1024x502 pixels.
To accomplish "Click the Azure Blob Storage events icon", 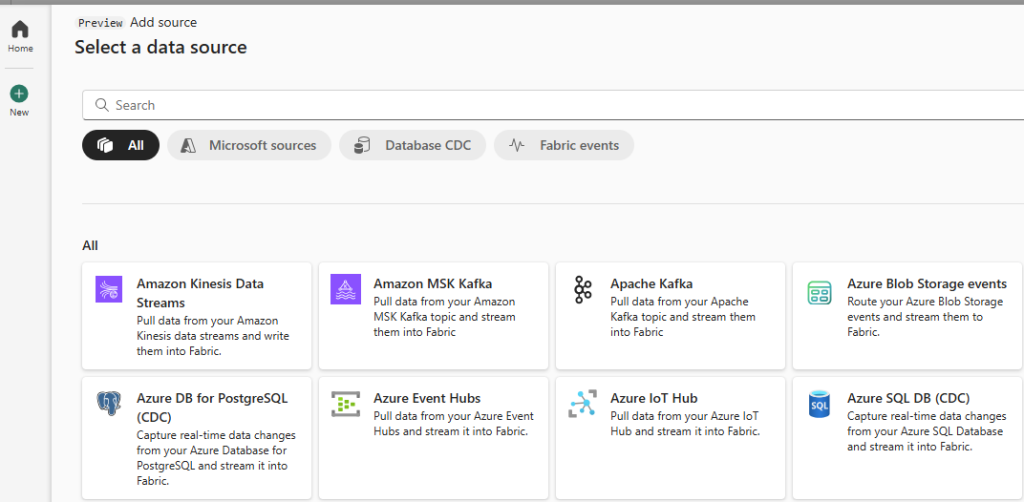I will 819,292.
